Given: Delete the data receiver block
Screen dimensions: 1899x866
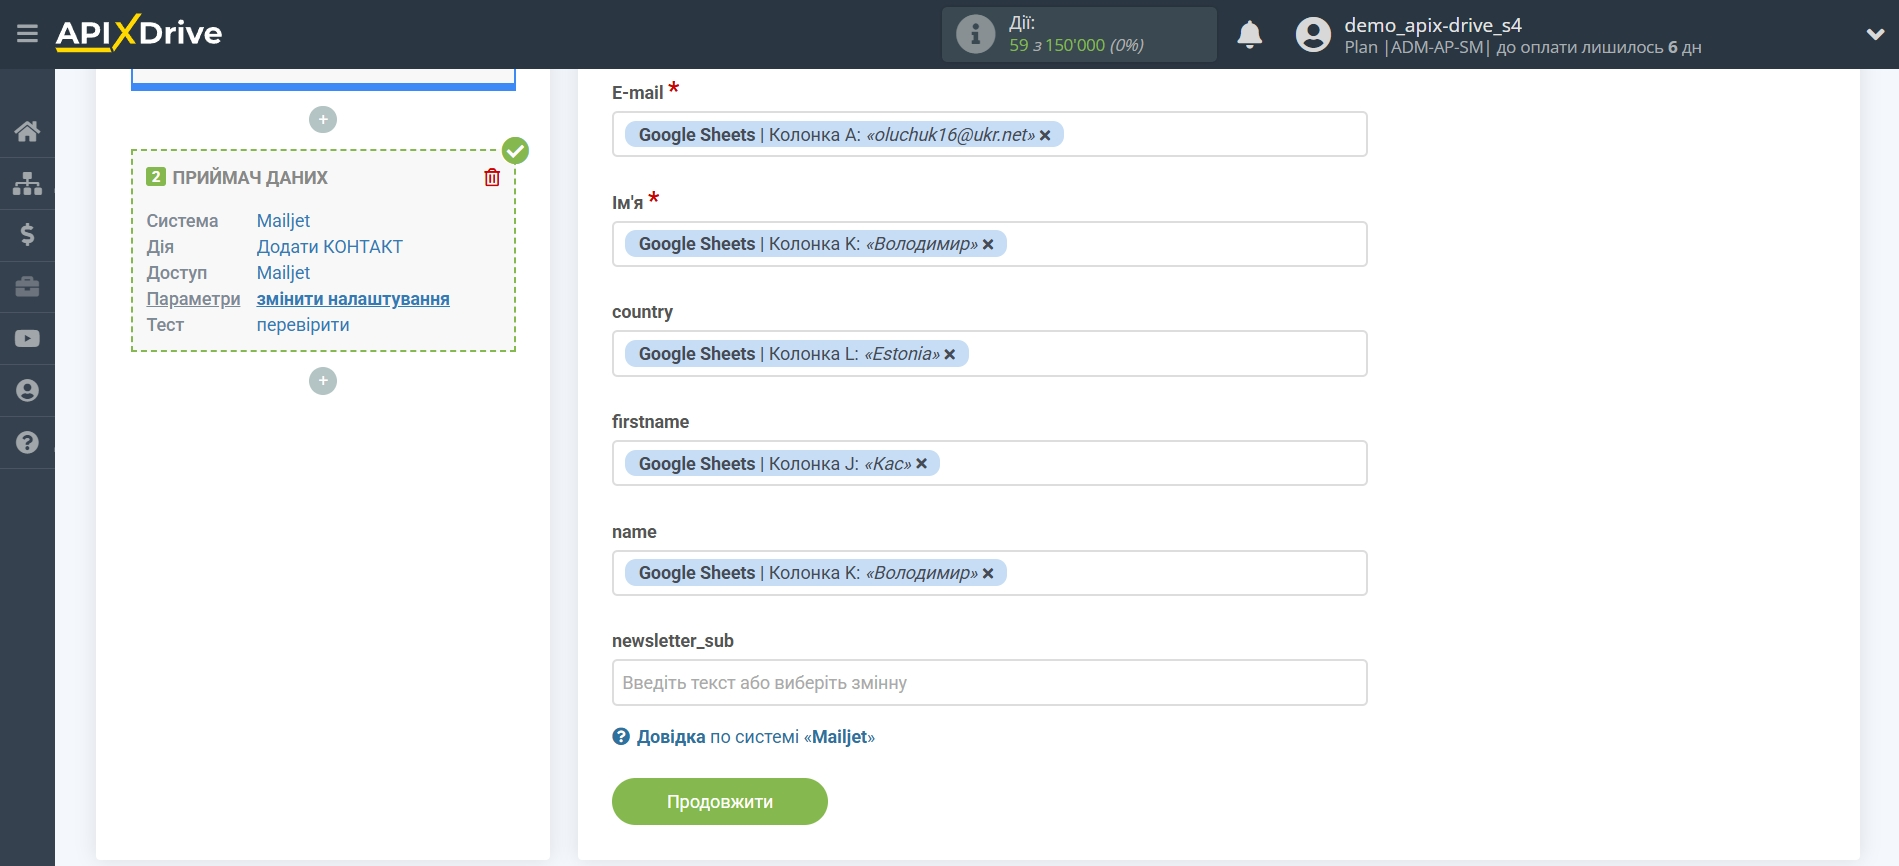Looking at the screenshot, I should tap(492, 177).
